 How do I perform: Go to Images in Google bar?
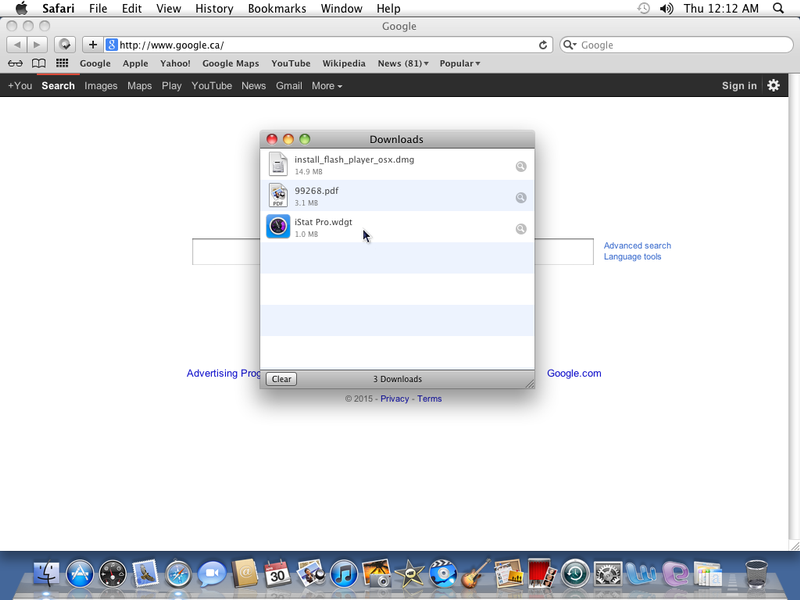point(101,86)
